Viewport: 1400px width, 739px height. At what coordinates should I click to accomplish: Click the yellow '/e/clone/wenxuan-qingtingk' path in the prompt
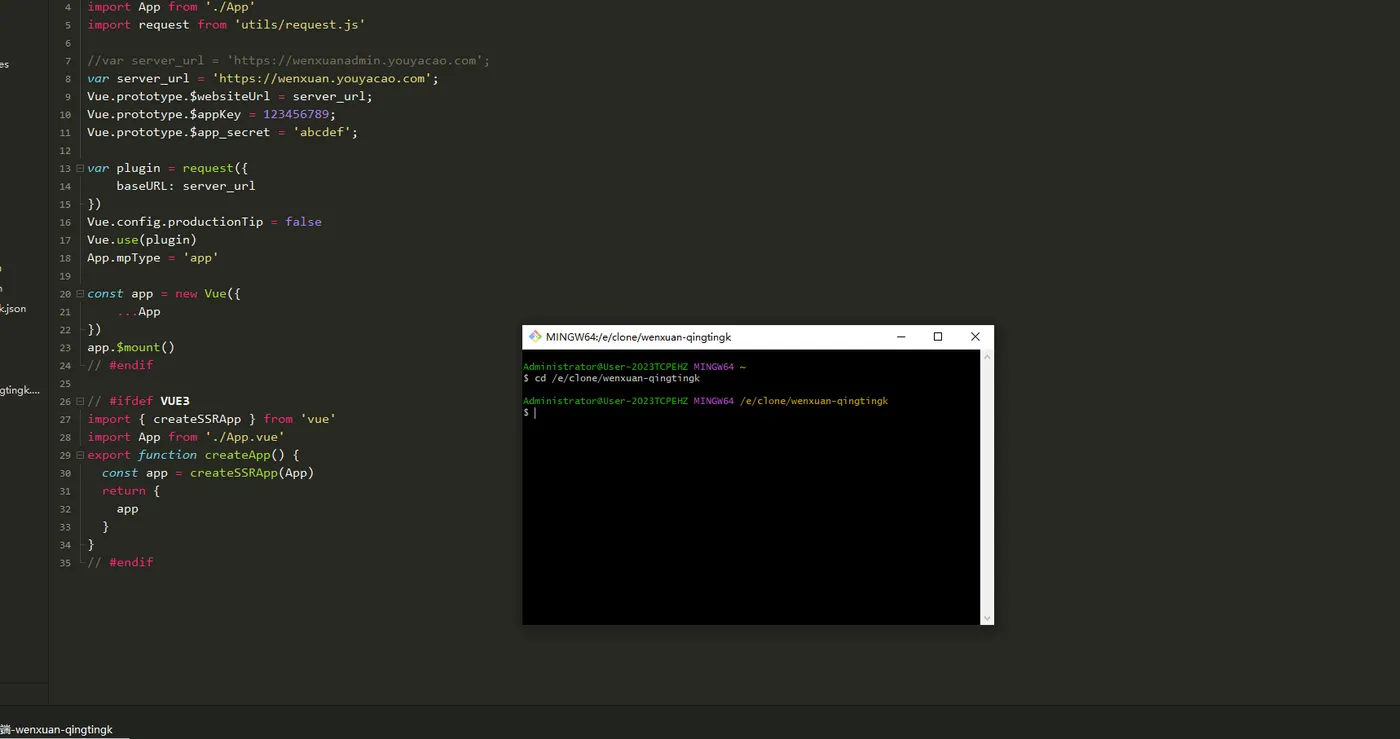coord(814,401)
